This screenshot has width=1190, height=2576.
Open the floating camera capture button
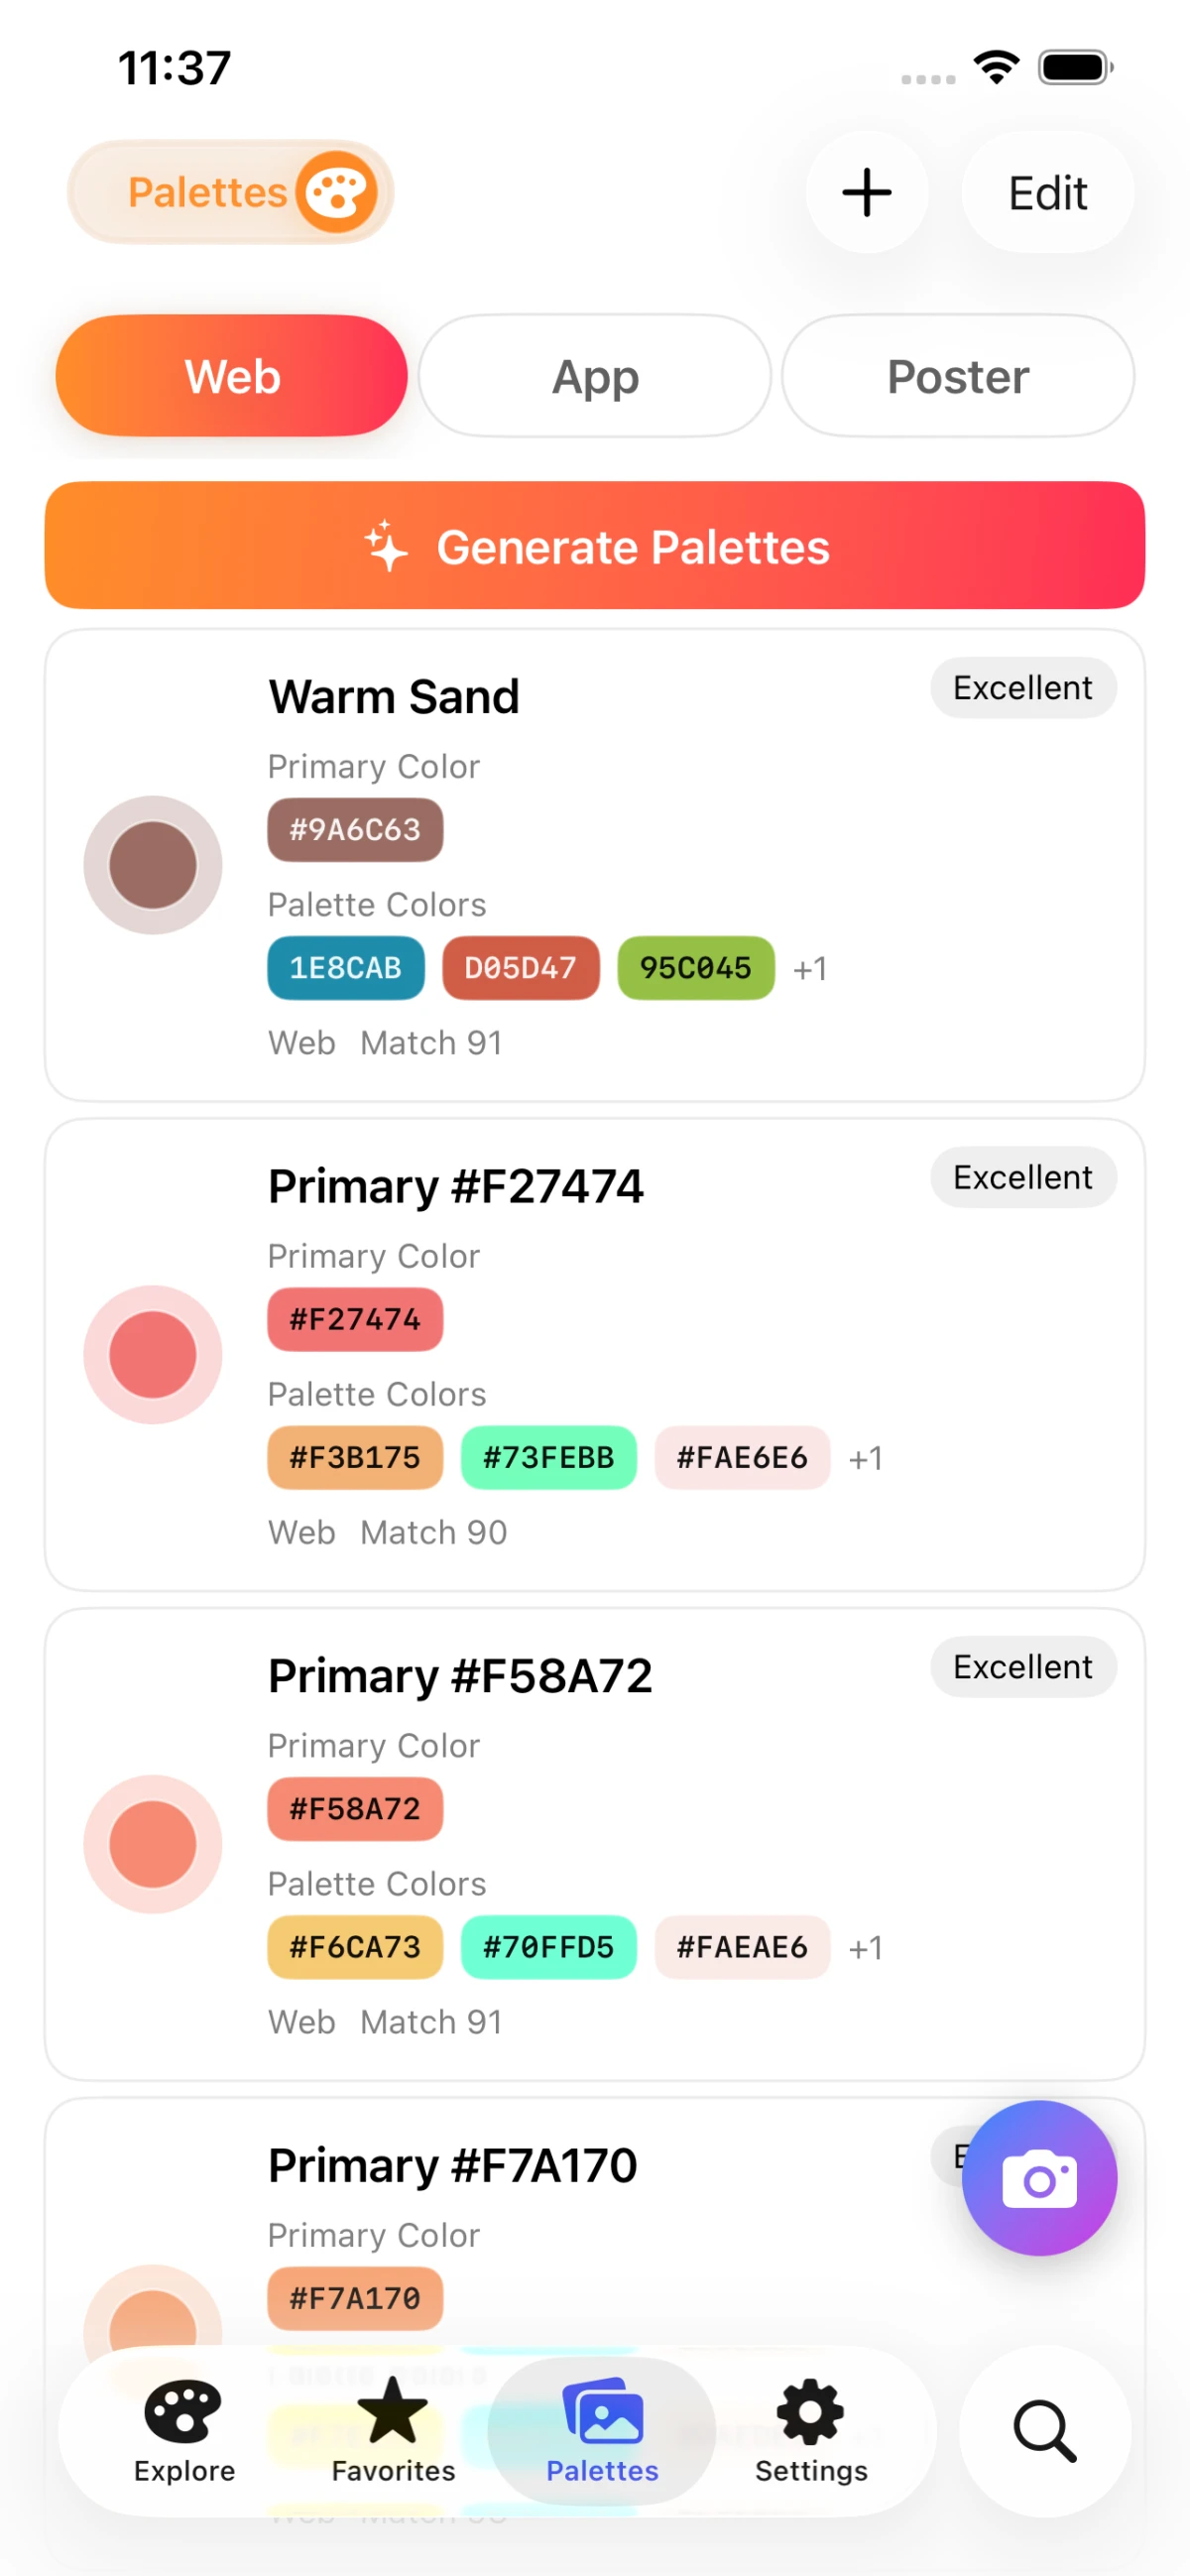click(x=1038, y=2177)
